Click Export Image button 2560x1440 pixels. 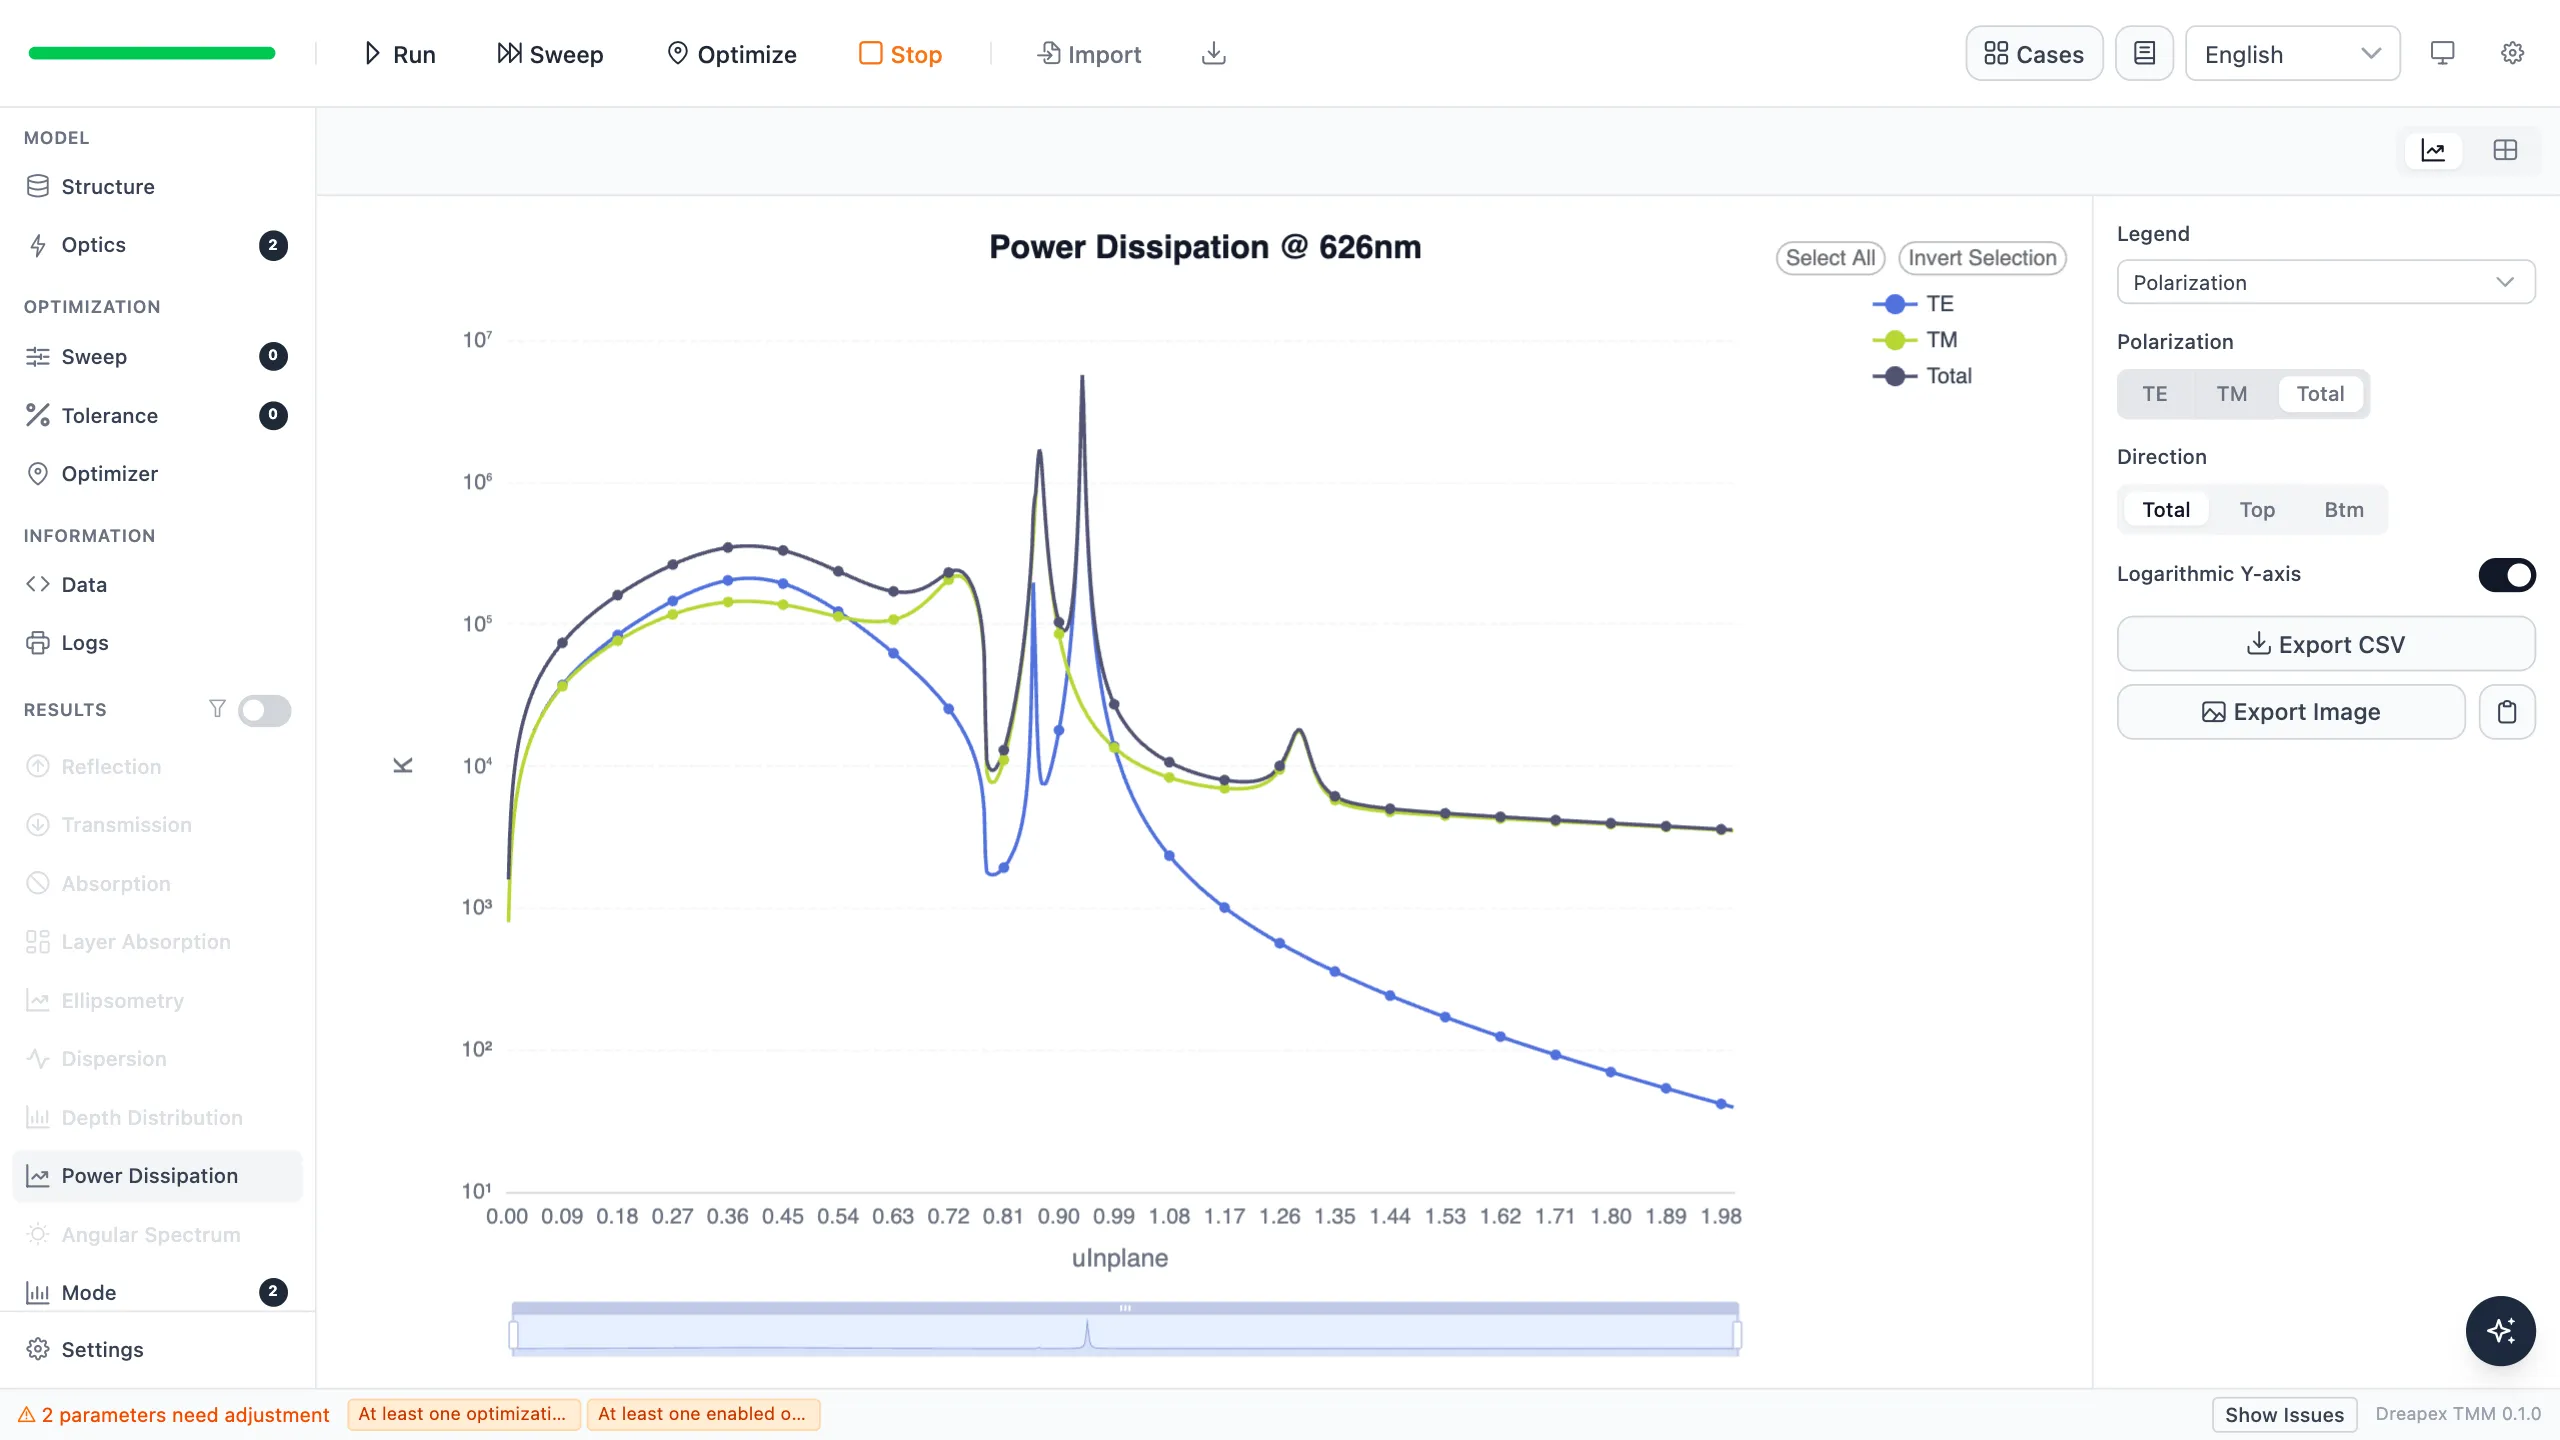click(2290, 712)
